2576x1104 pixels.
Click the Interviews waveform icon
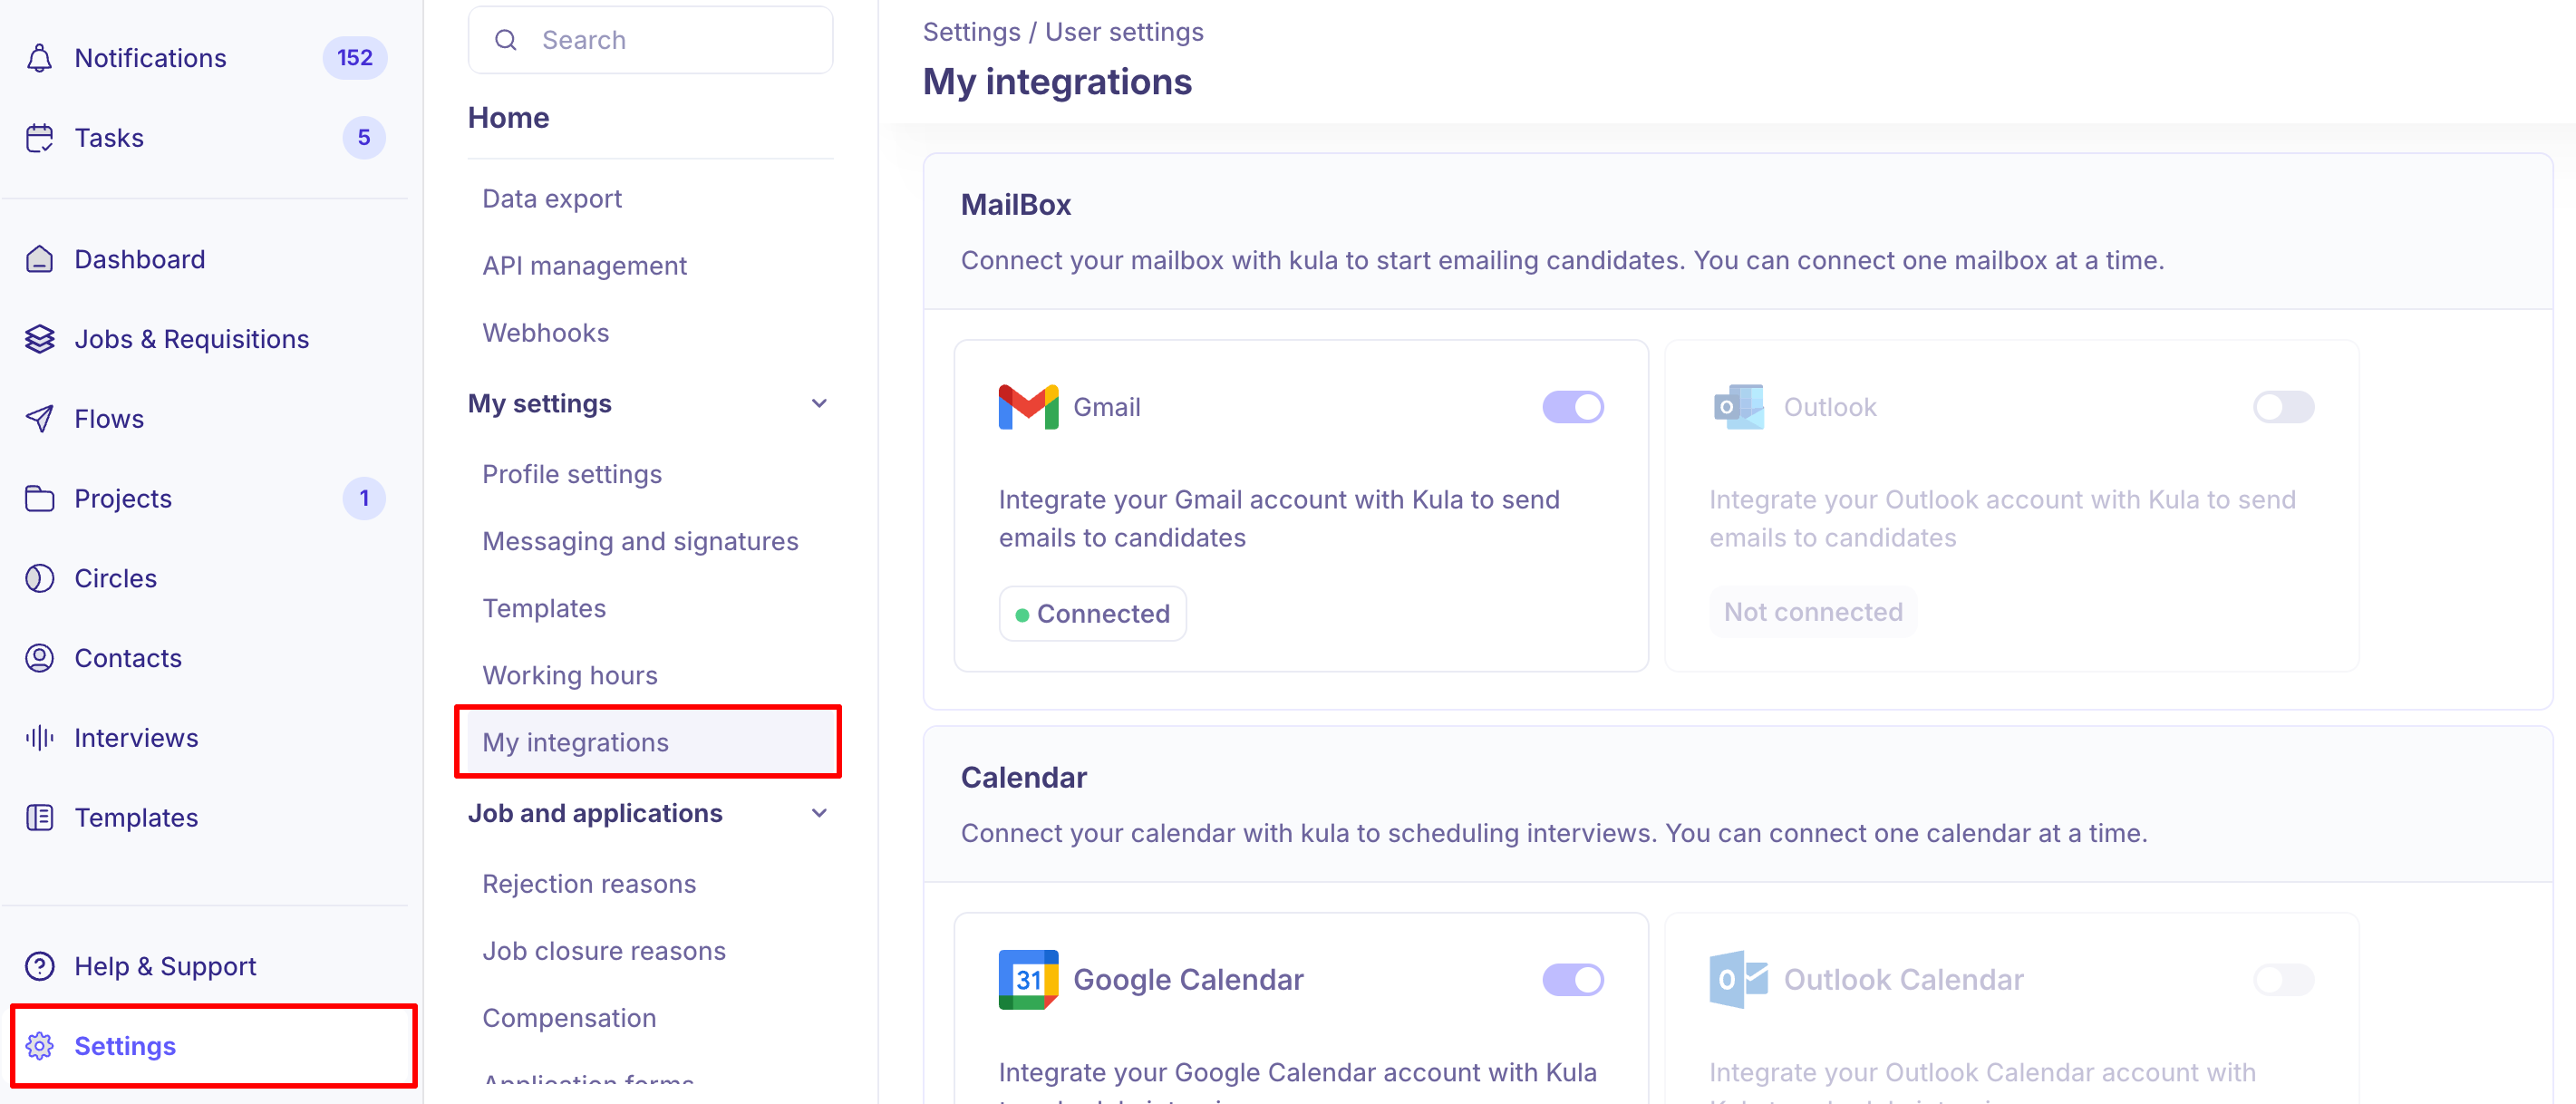click(40, 738)
